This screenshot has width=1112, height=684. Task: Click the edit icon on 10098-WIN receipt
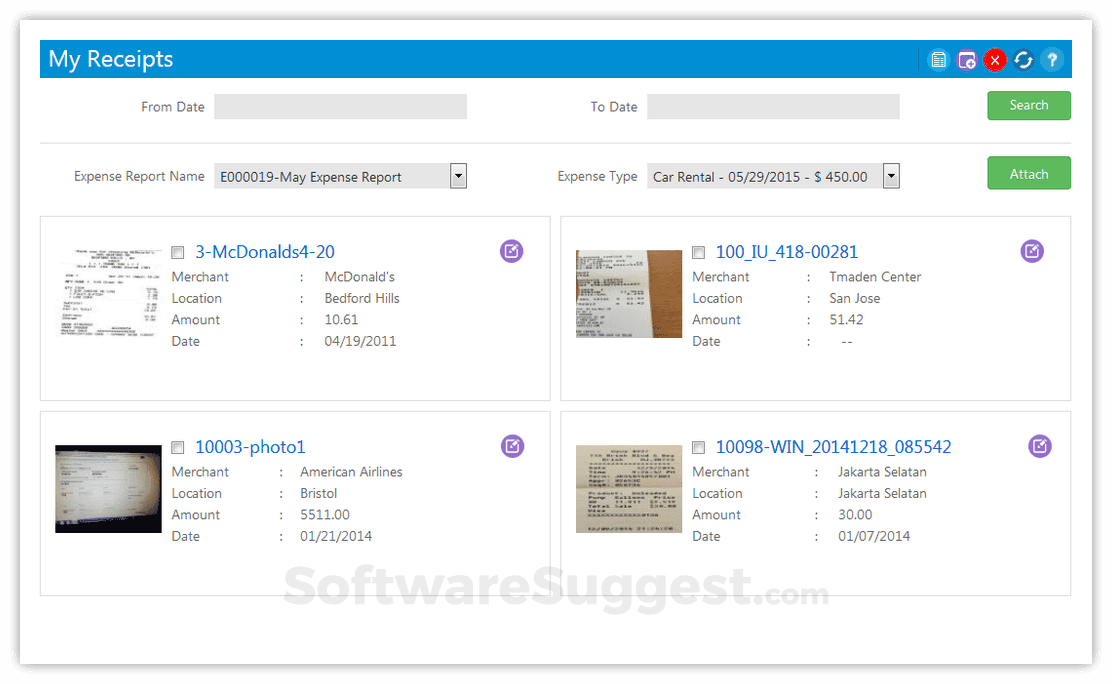click(x=1040, y=446)
